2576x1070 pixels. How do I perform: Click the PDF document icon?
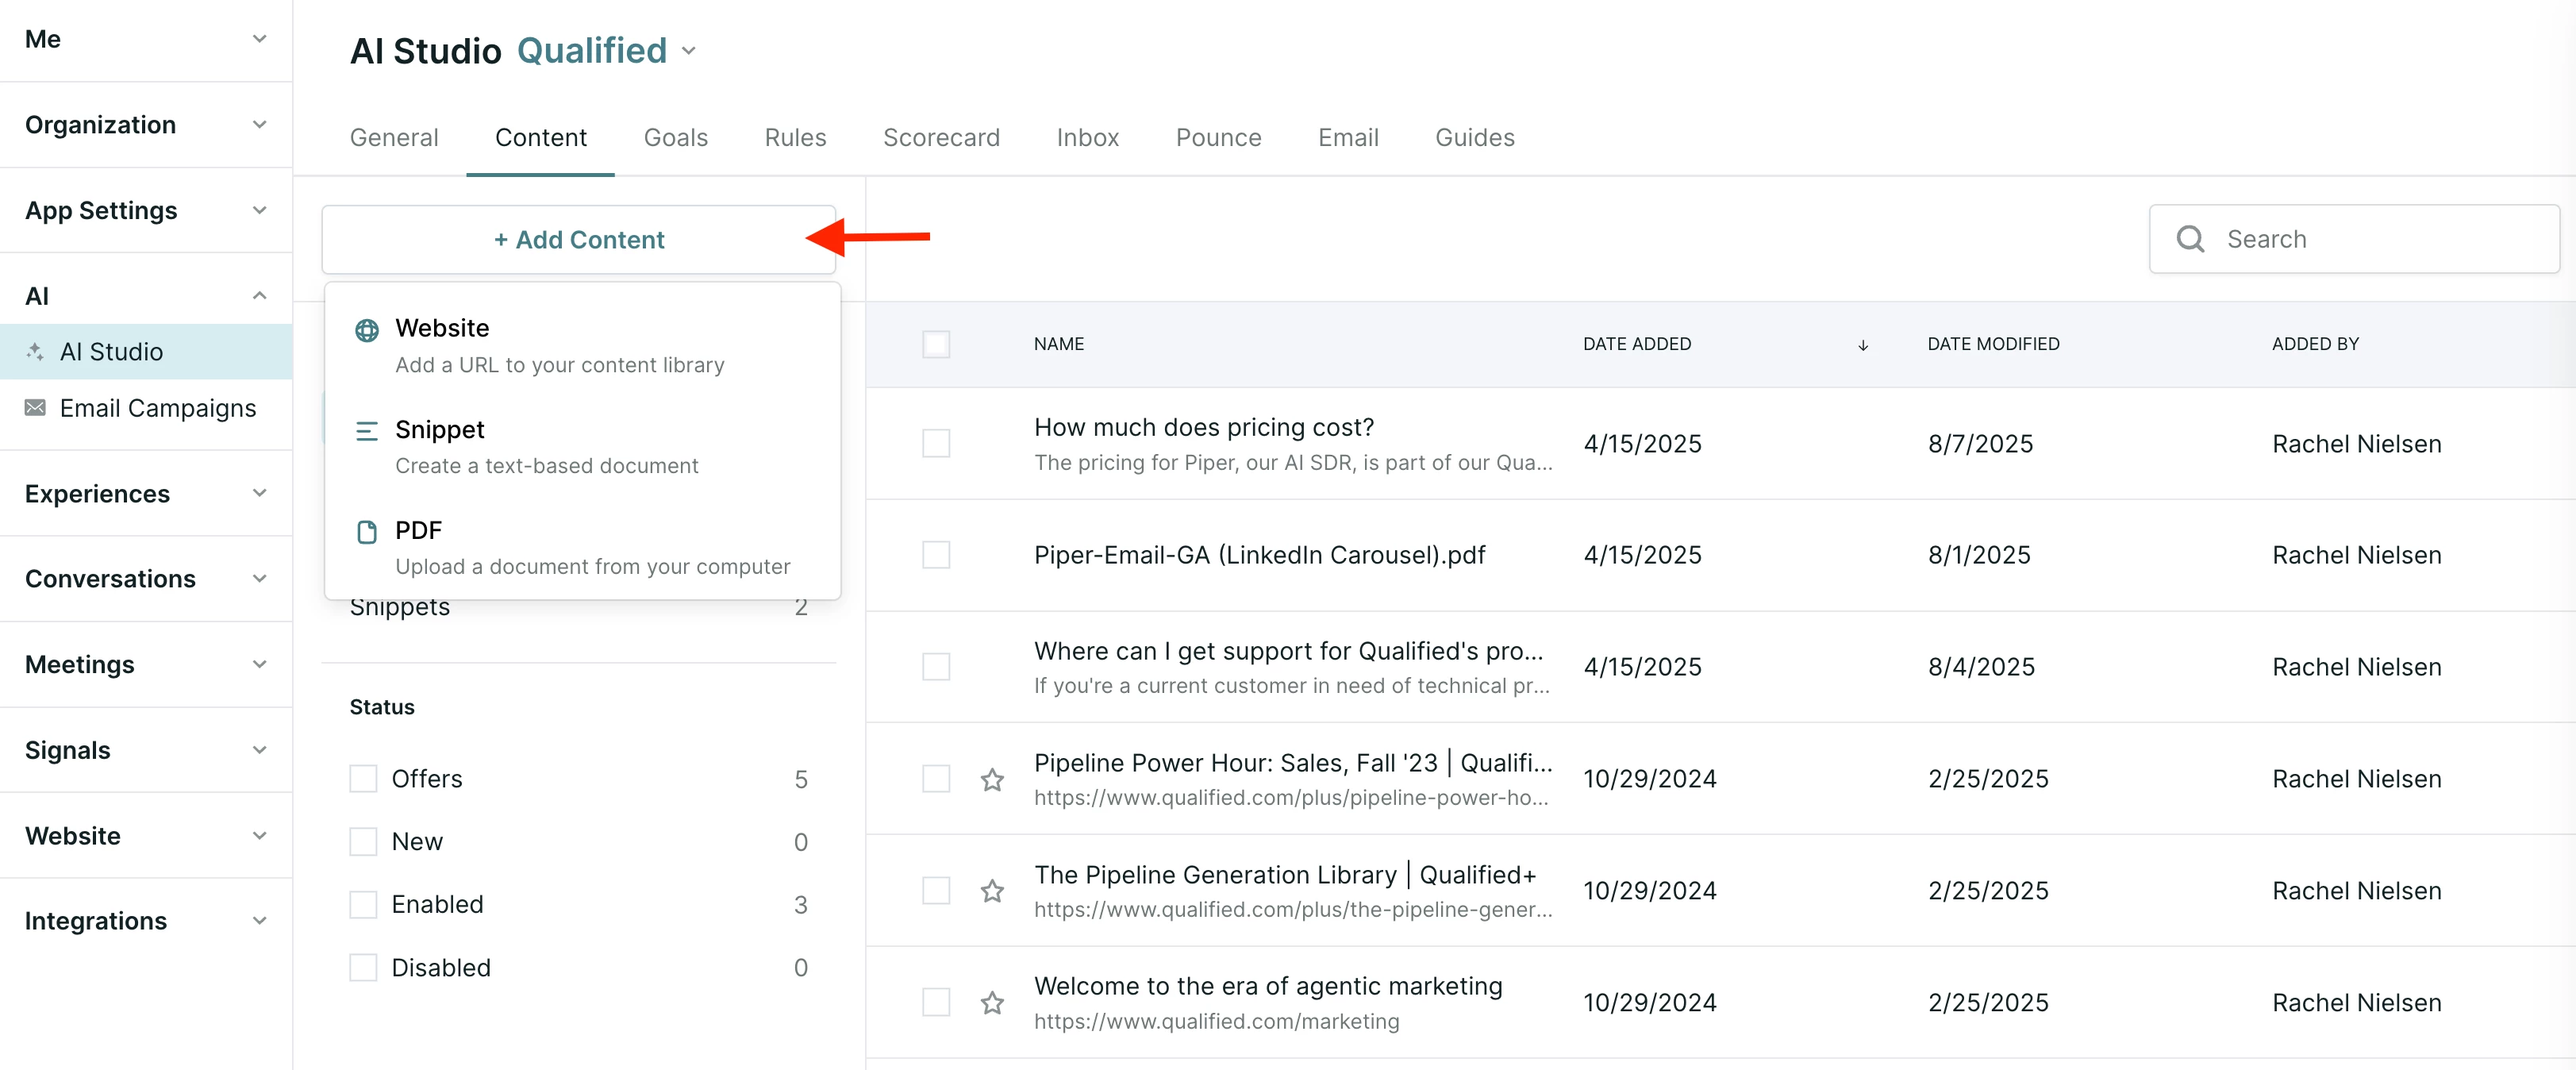pyautogui.click(x=367, y=532)
